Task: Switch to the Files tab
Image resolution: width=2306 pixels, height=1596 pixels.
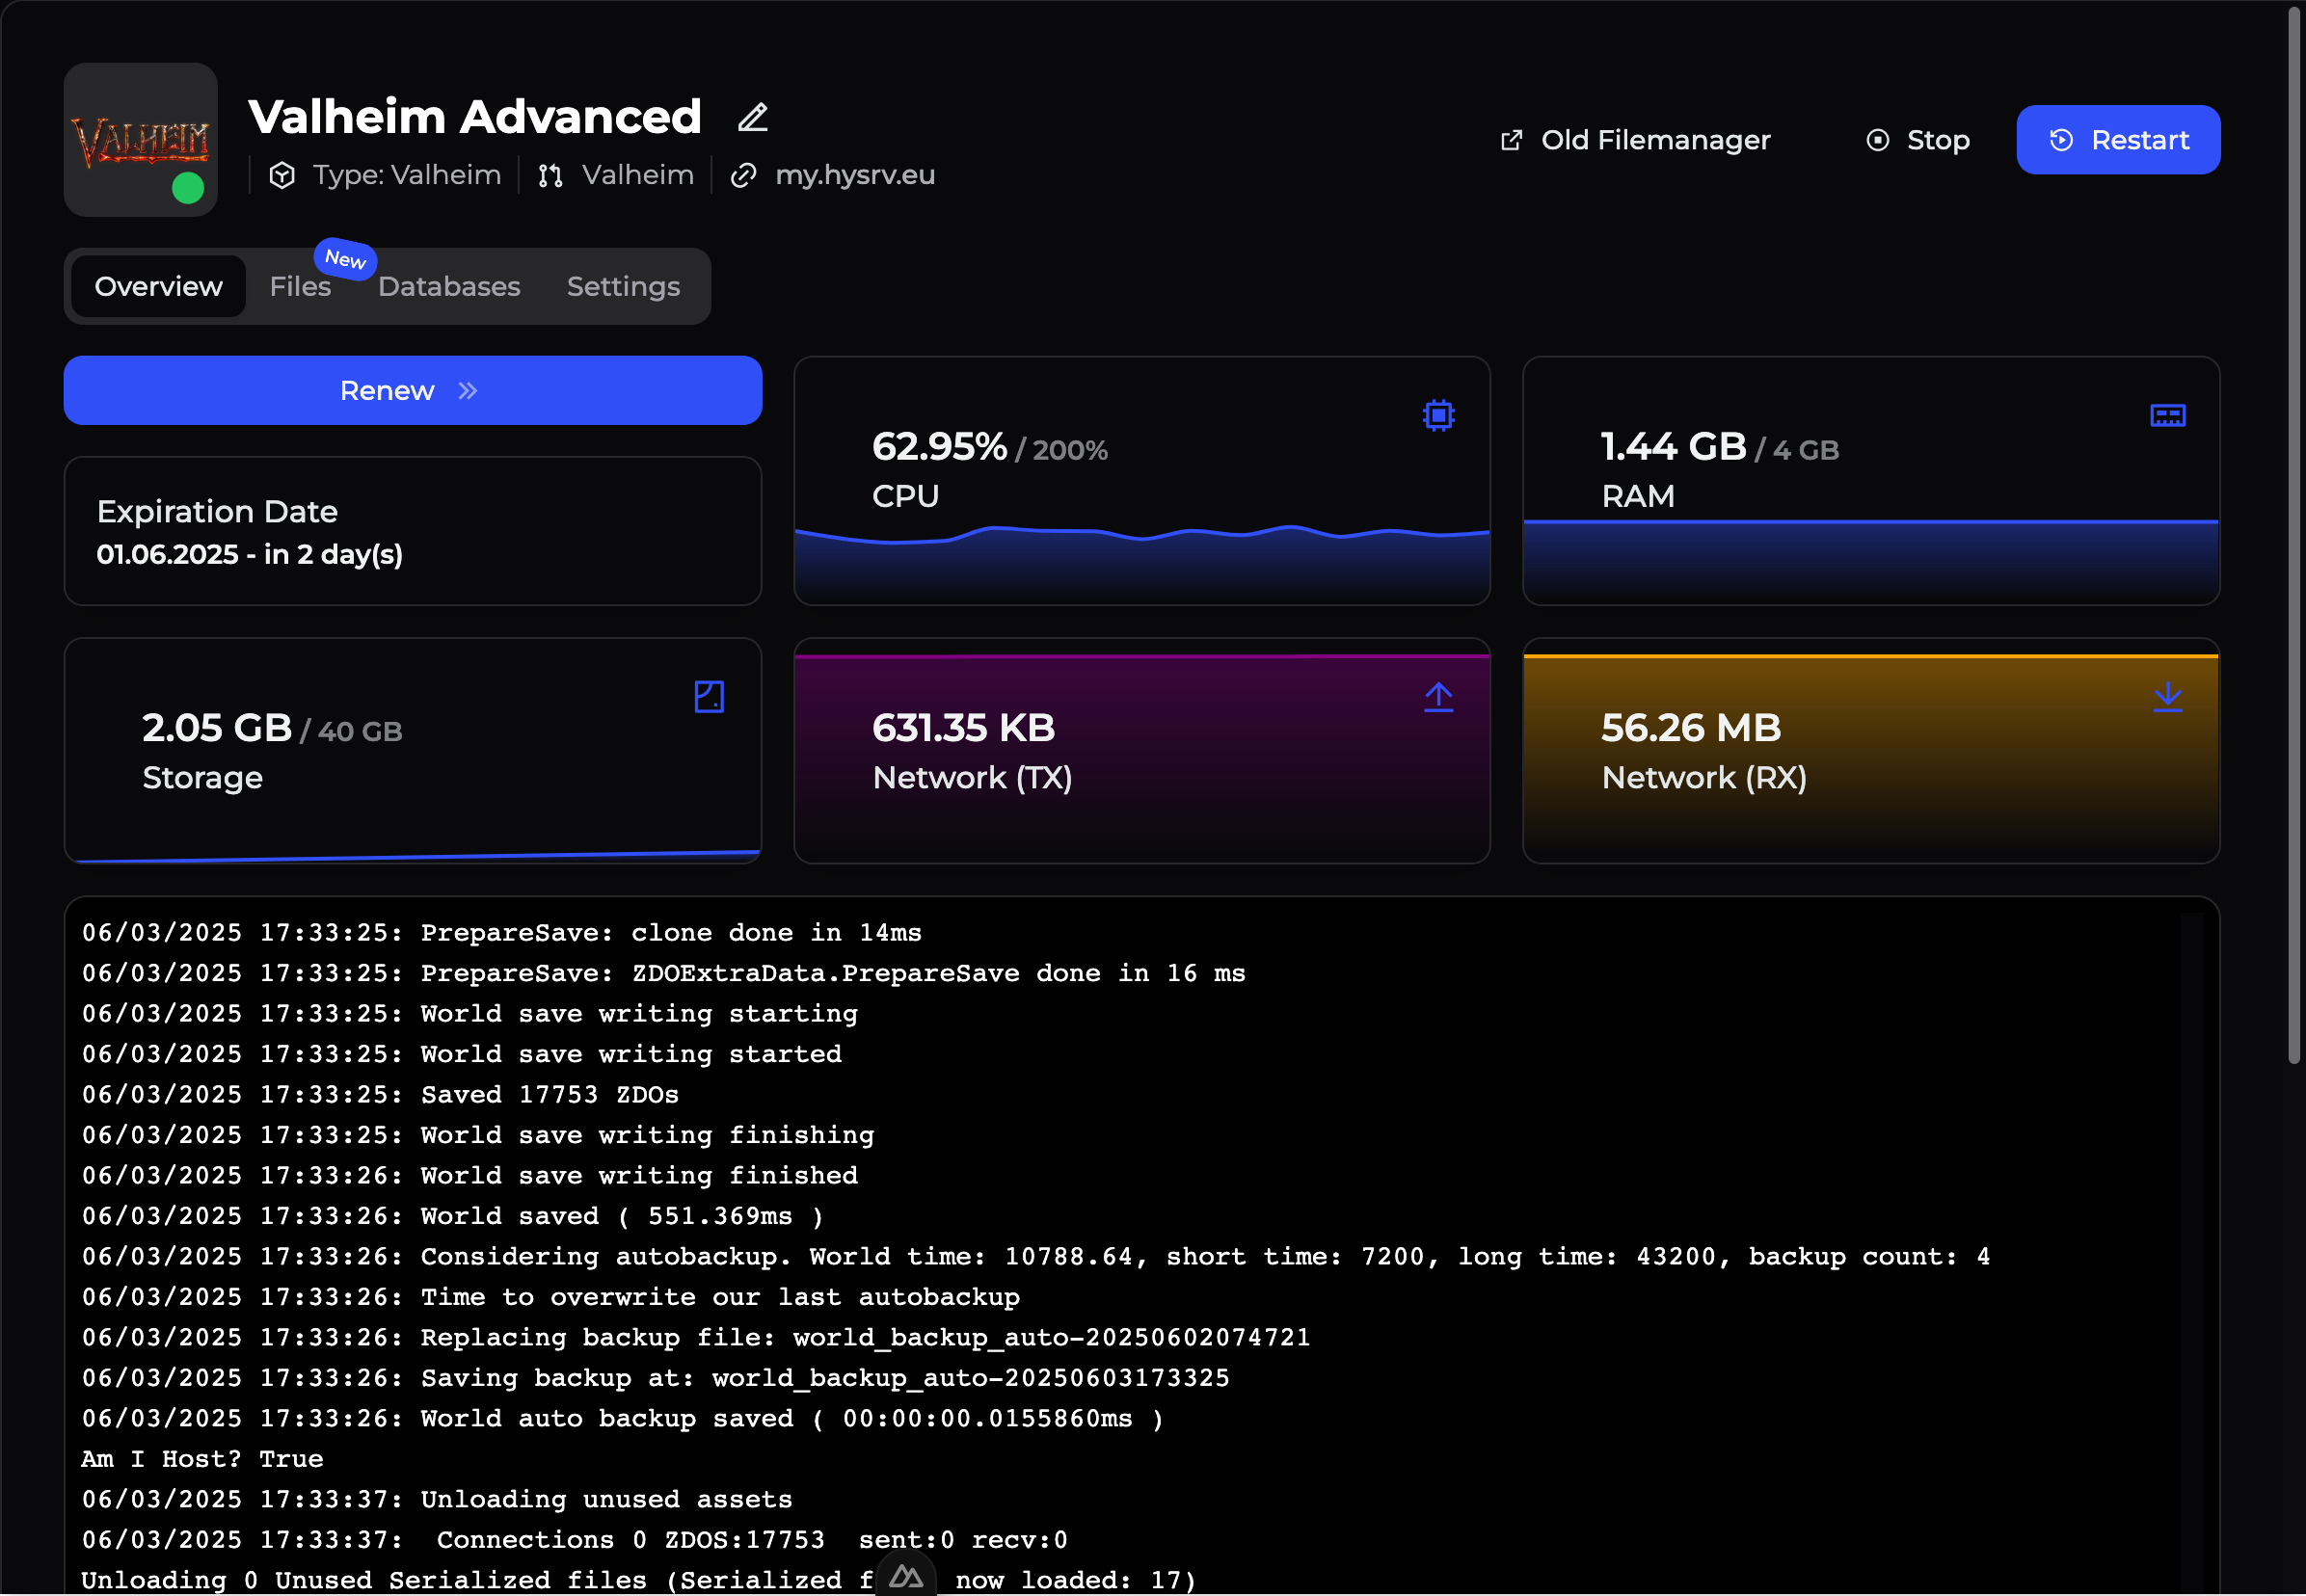Action: point(300,287)
